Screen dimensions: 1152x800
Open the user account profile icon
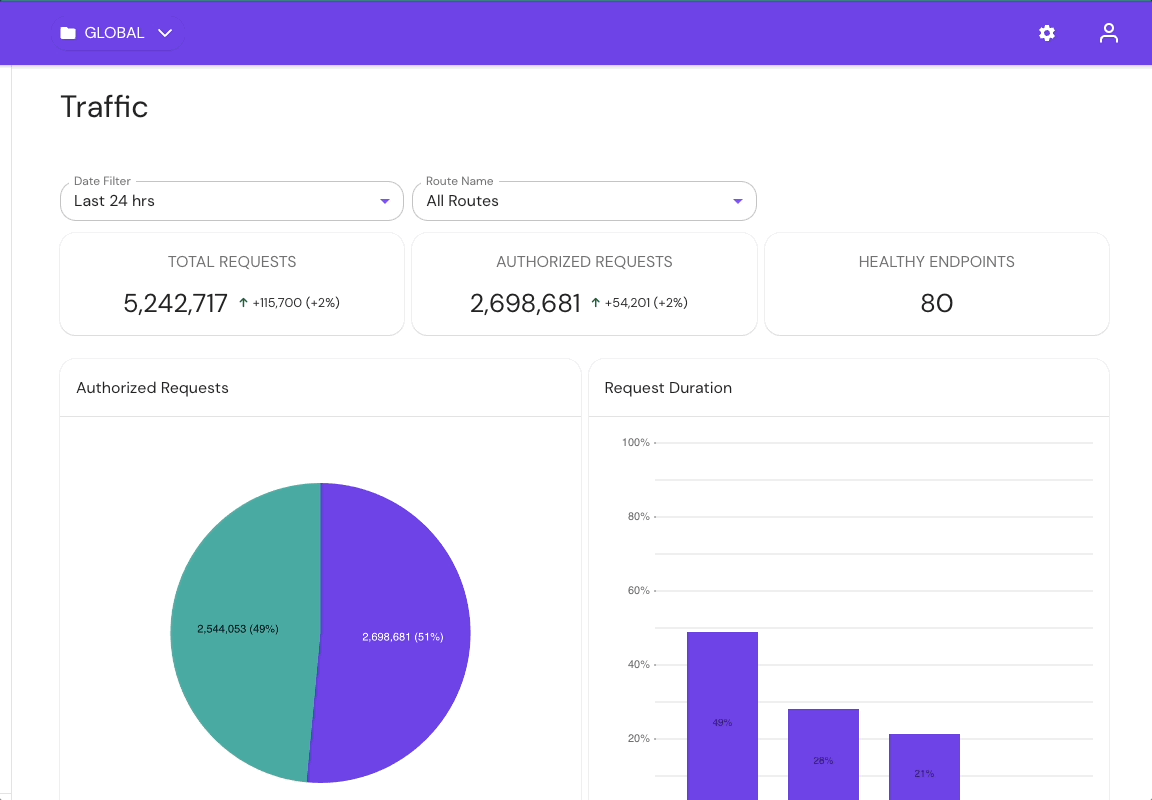coord(1108,33)
